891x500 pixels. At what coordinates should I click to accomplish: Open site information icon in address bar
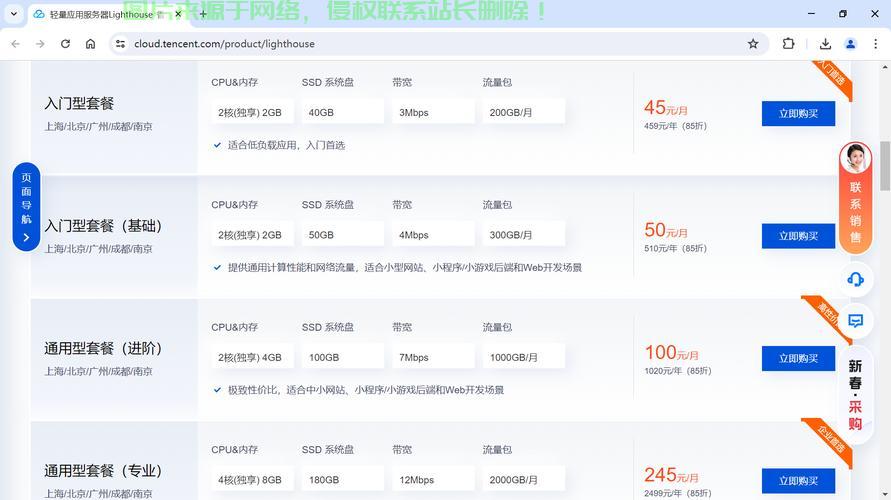pos(120,44)
